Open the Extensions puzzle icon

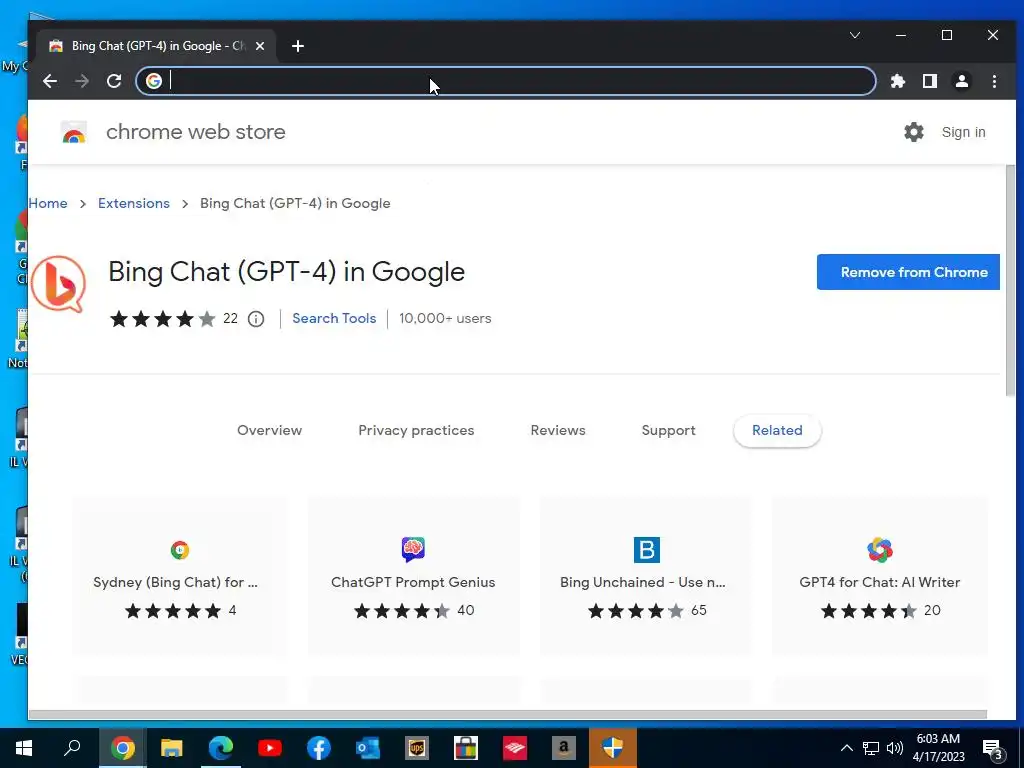pos(898,81)
